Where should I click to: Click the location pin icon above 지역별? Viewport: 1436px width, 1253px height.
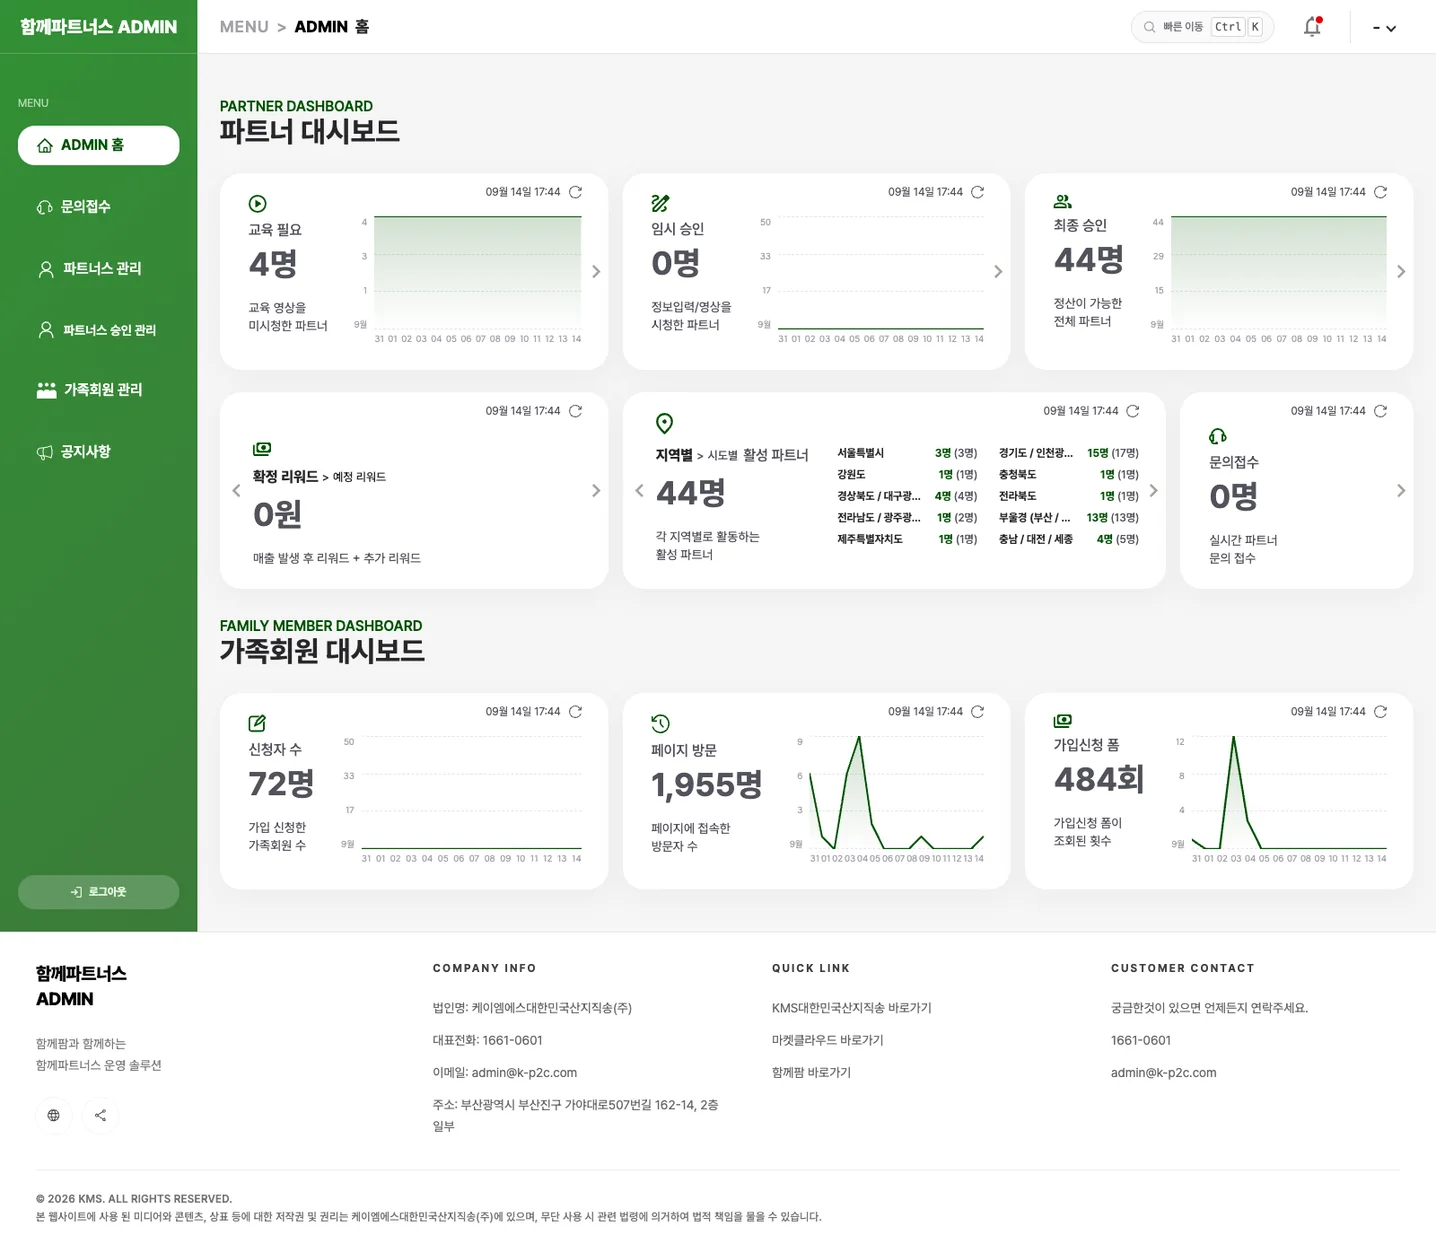click(x=664, y=423)
